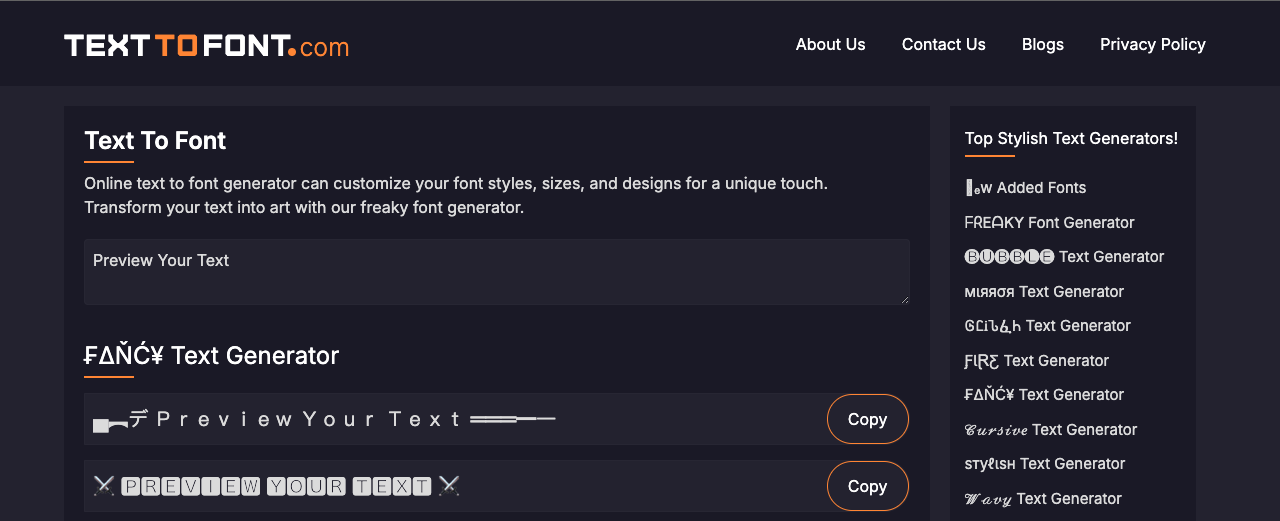View the Privacy Policy page
The height and width of the screenshot is (521, 1280).
[x=1152, y=44]
